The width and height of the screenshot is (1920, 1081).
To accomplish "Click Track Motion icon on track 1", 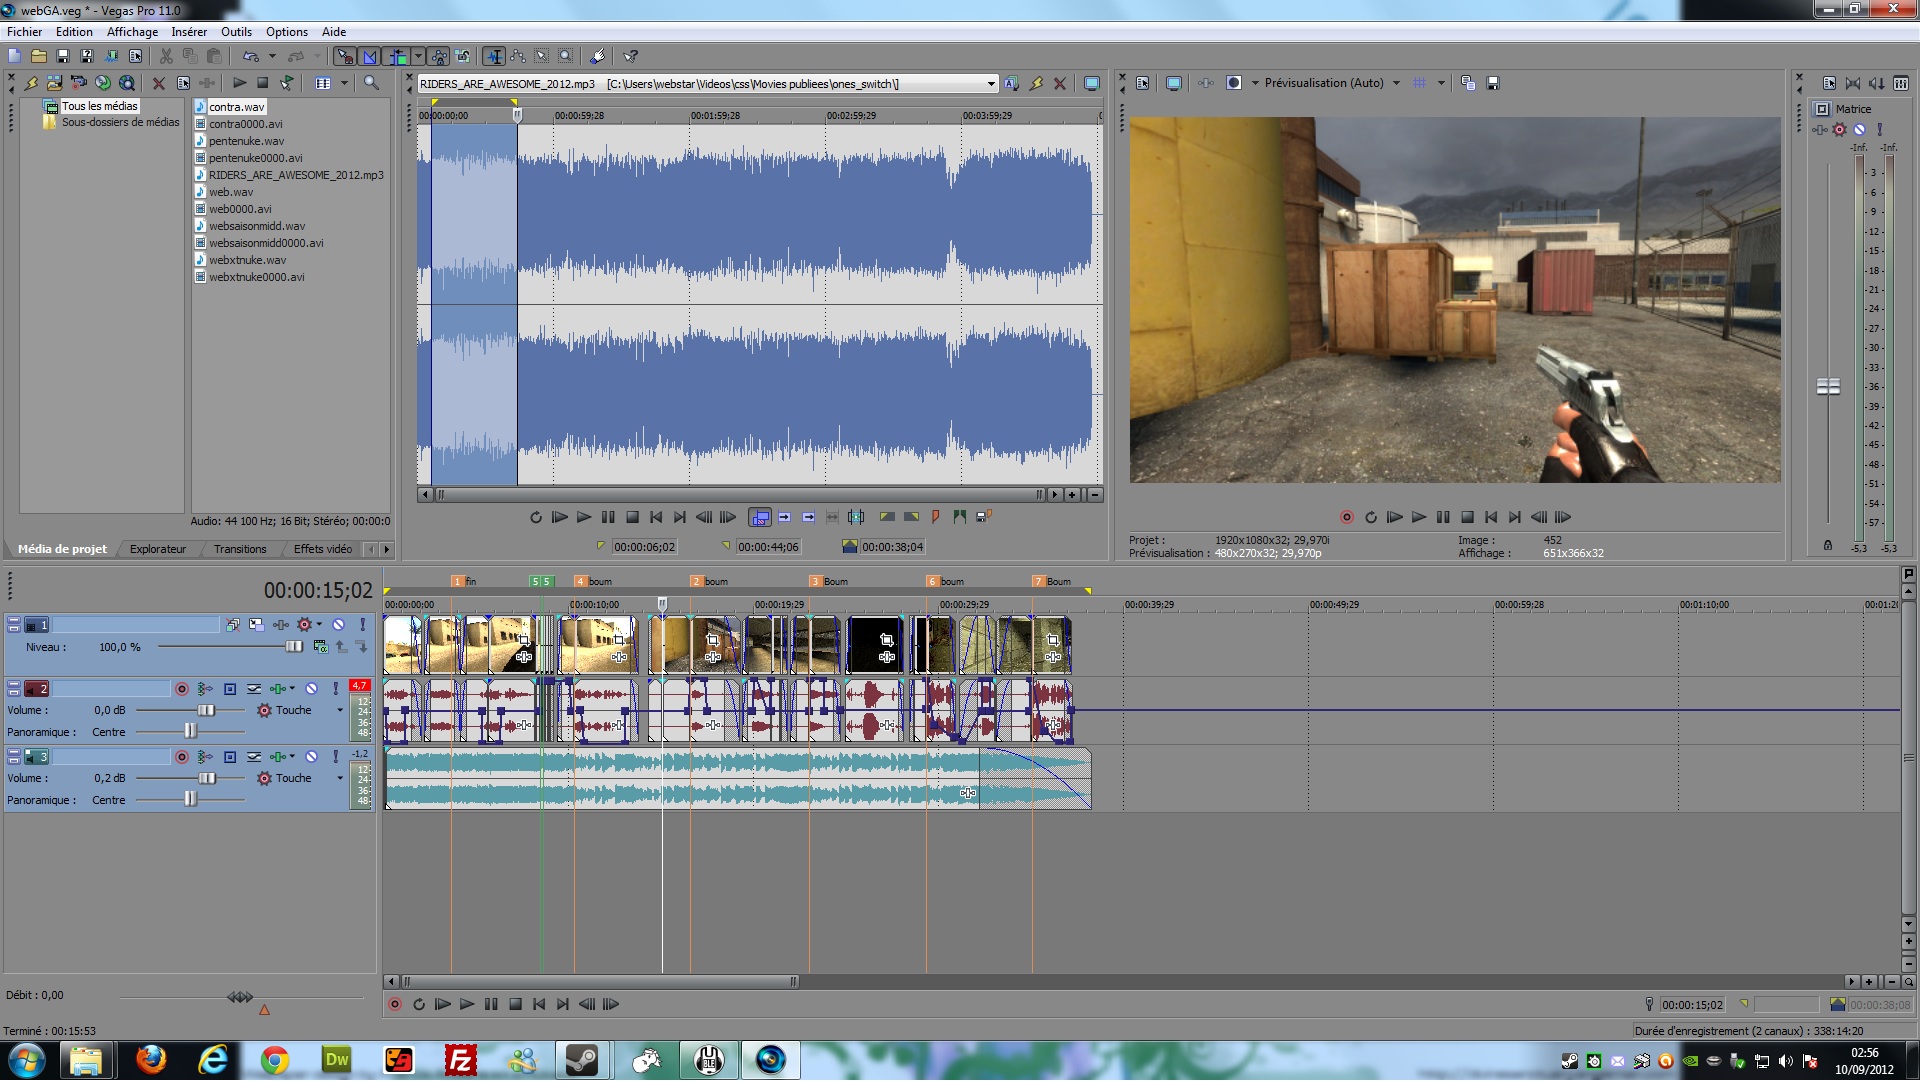I will [256, 624].
